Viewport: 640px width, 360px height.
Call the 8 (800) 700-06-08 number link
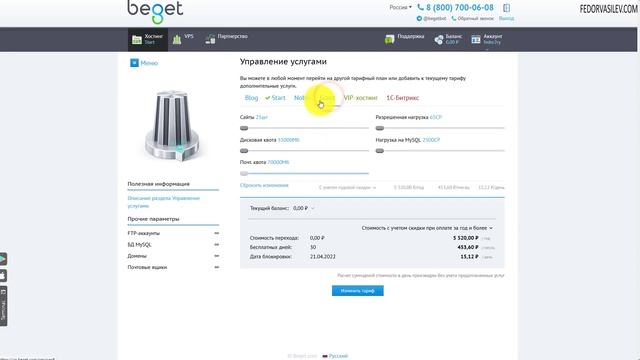point(460,7)
